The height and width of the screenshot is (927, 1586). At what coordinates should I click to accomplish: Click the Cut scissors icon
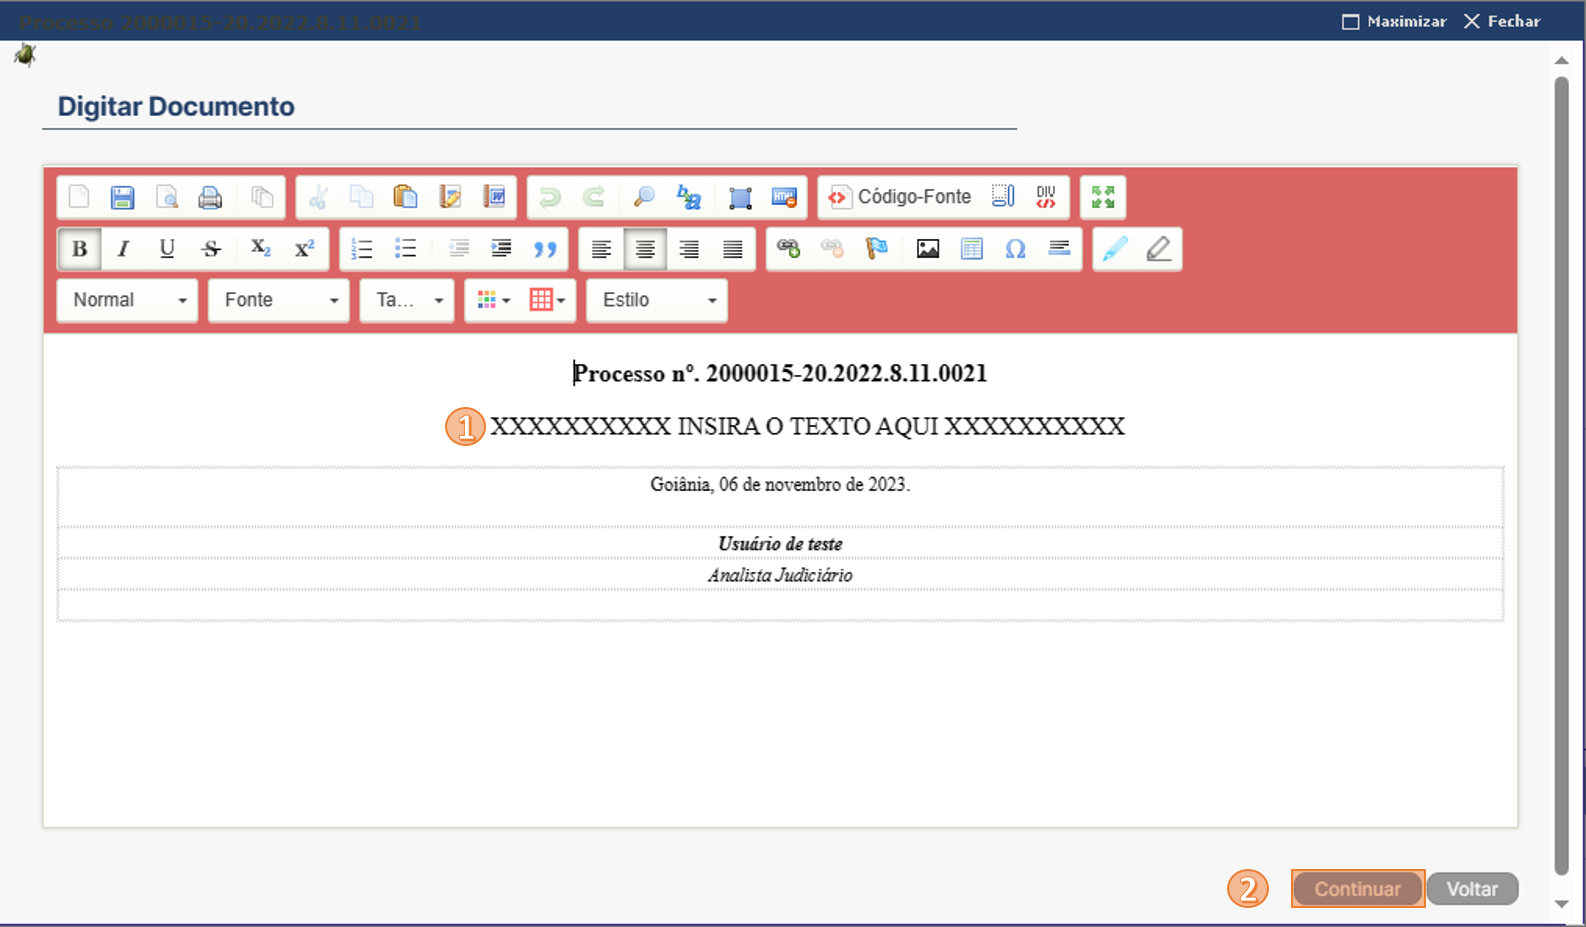[x=318, y=197]
